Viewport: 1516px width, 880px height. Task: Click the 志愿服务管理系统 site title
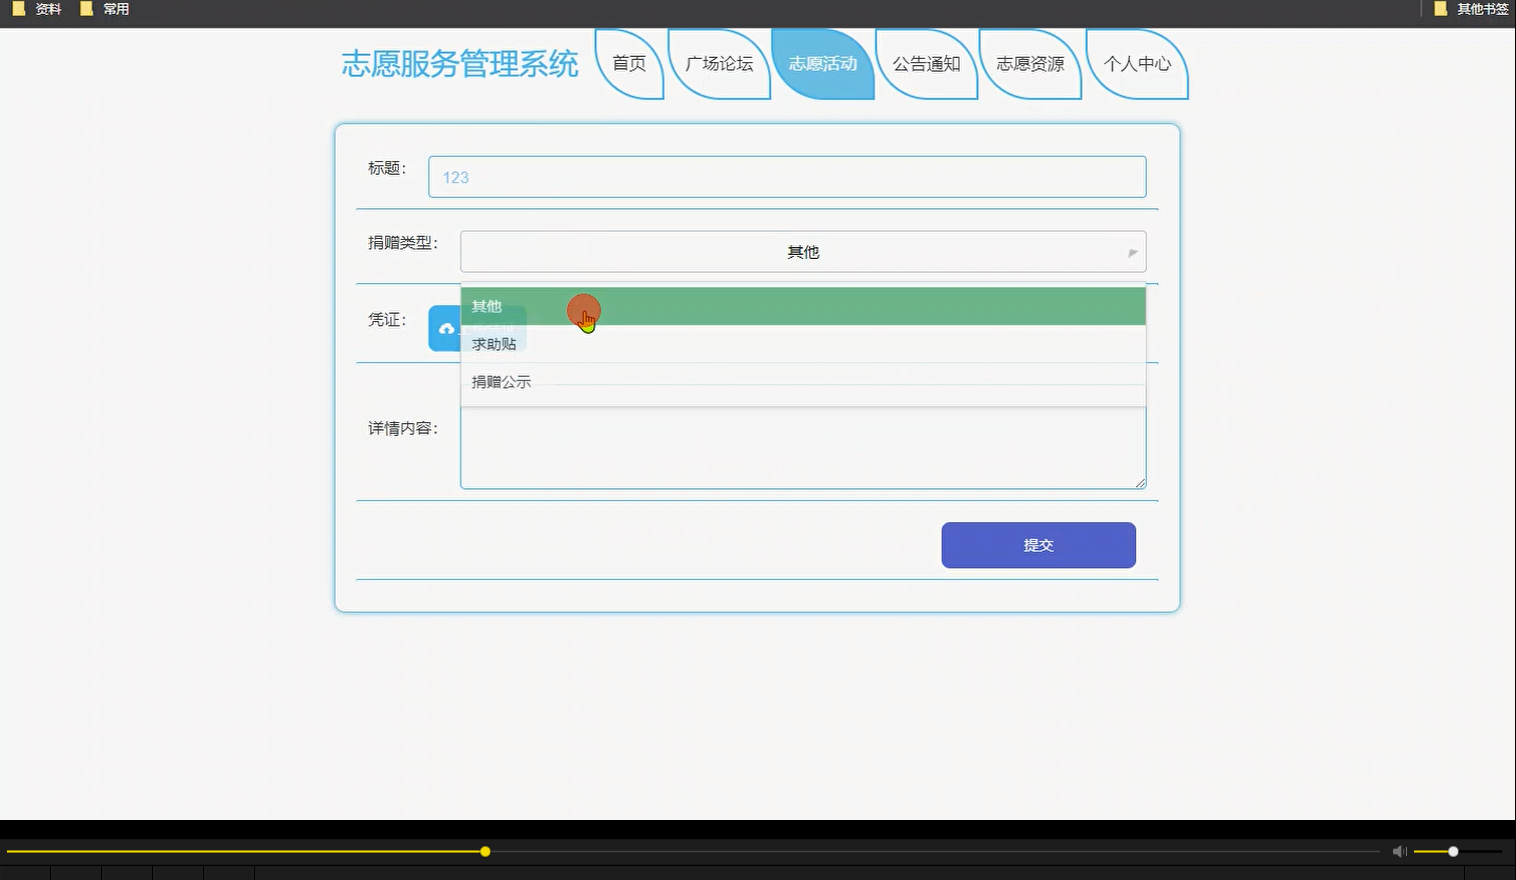pyautogui.click(x=461, y=63)
